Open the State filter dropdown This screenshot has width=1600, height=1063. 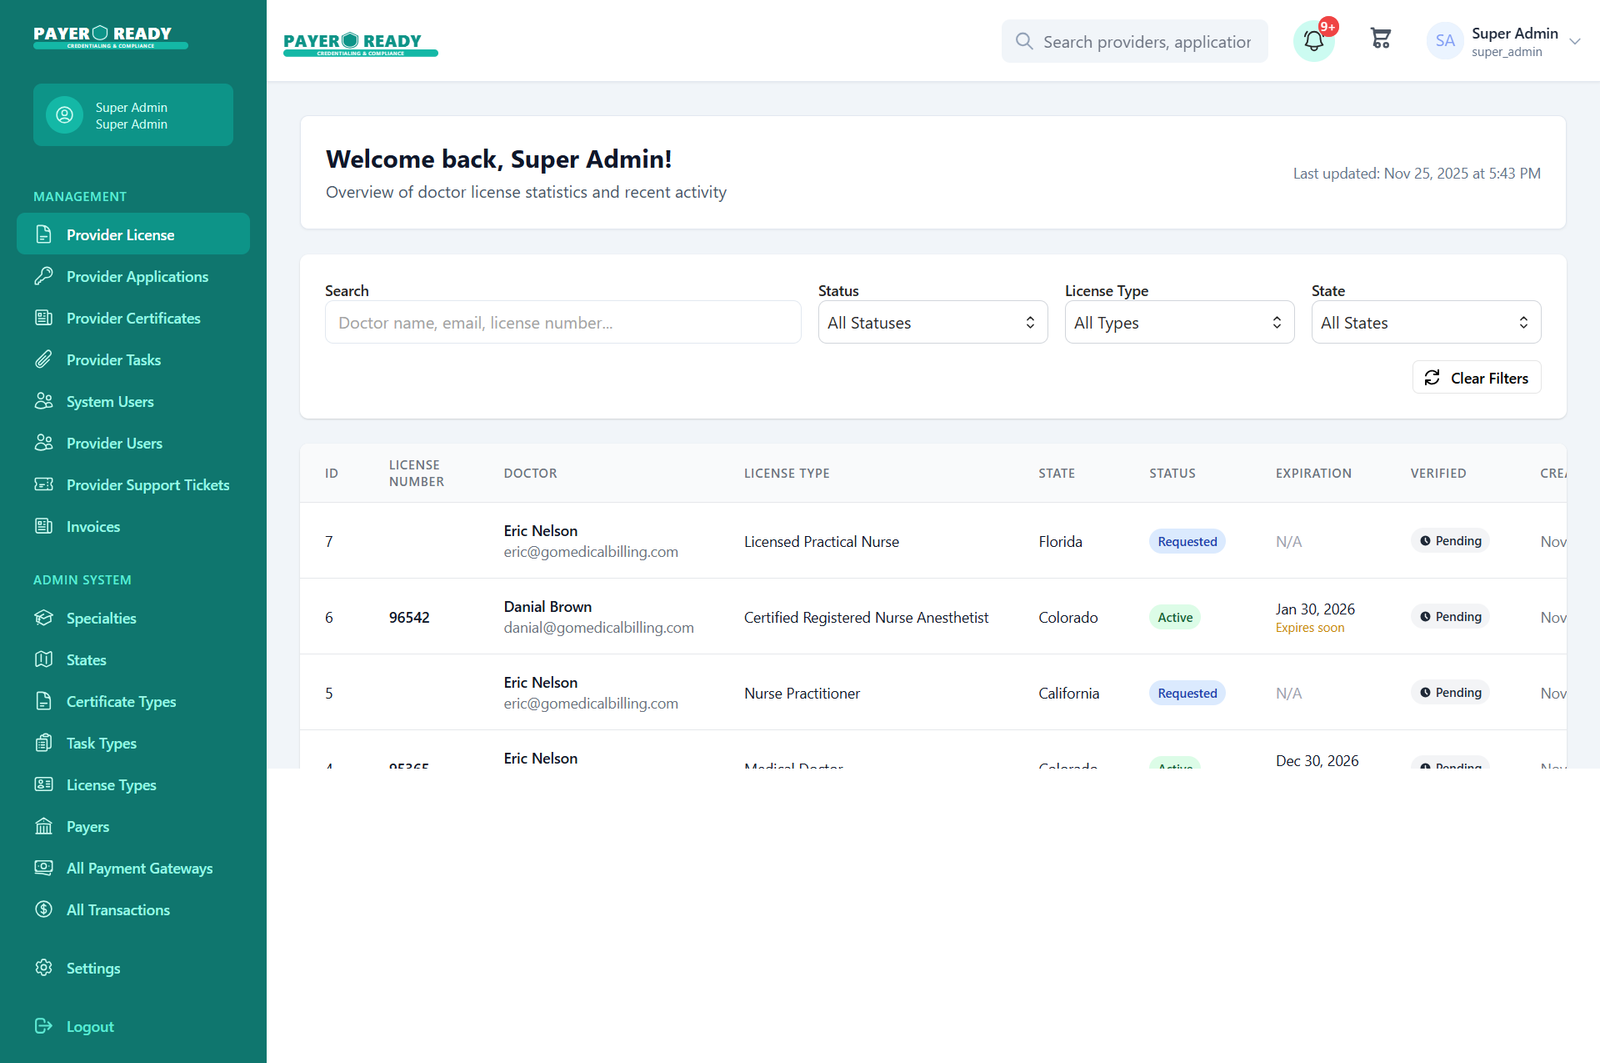[x=1425, y=323]
